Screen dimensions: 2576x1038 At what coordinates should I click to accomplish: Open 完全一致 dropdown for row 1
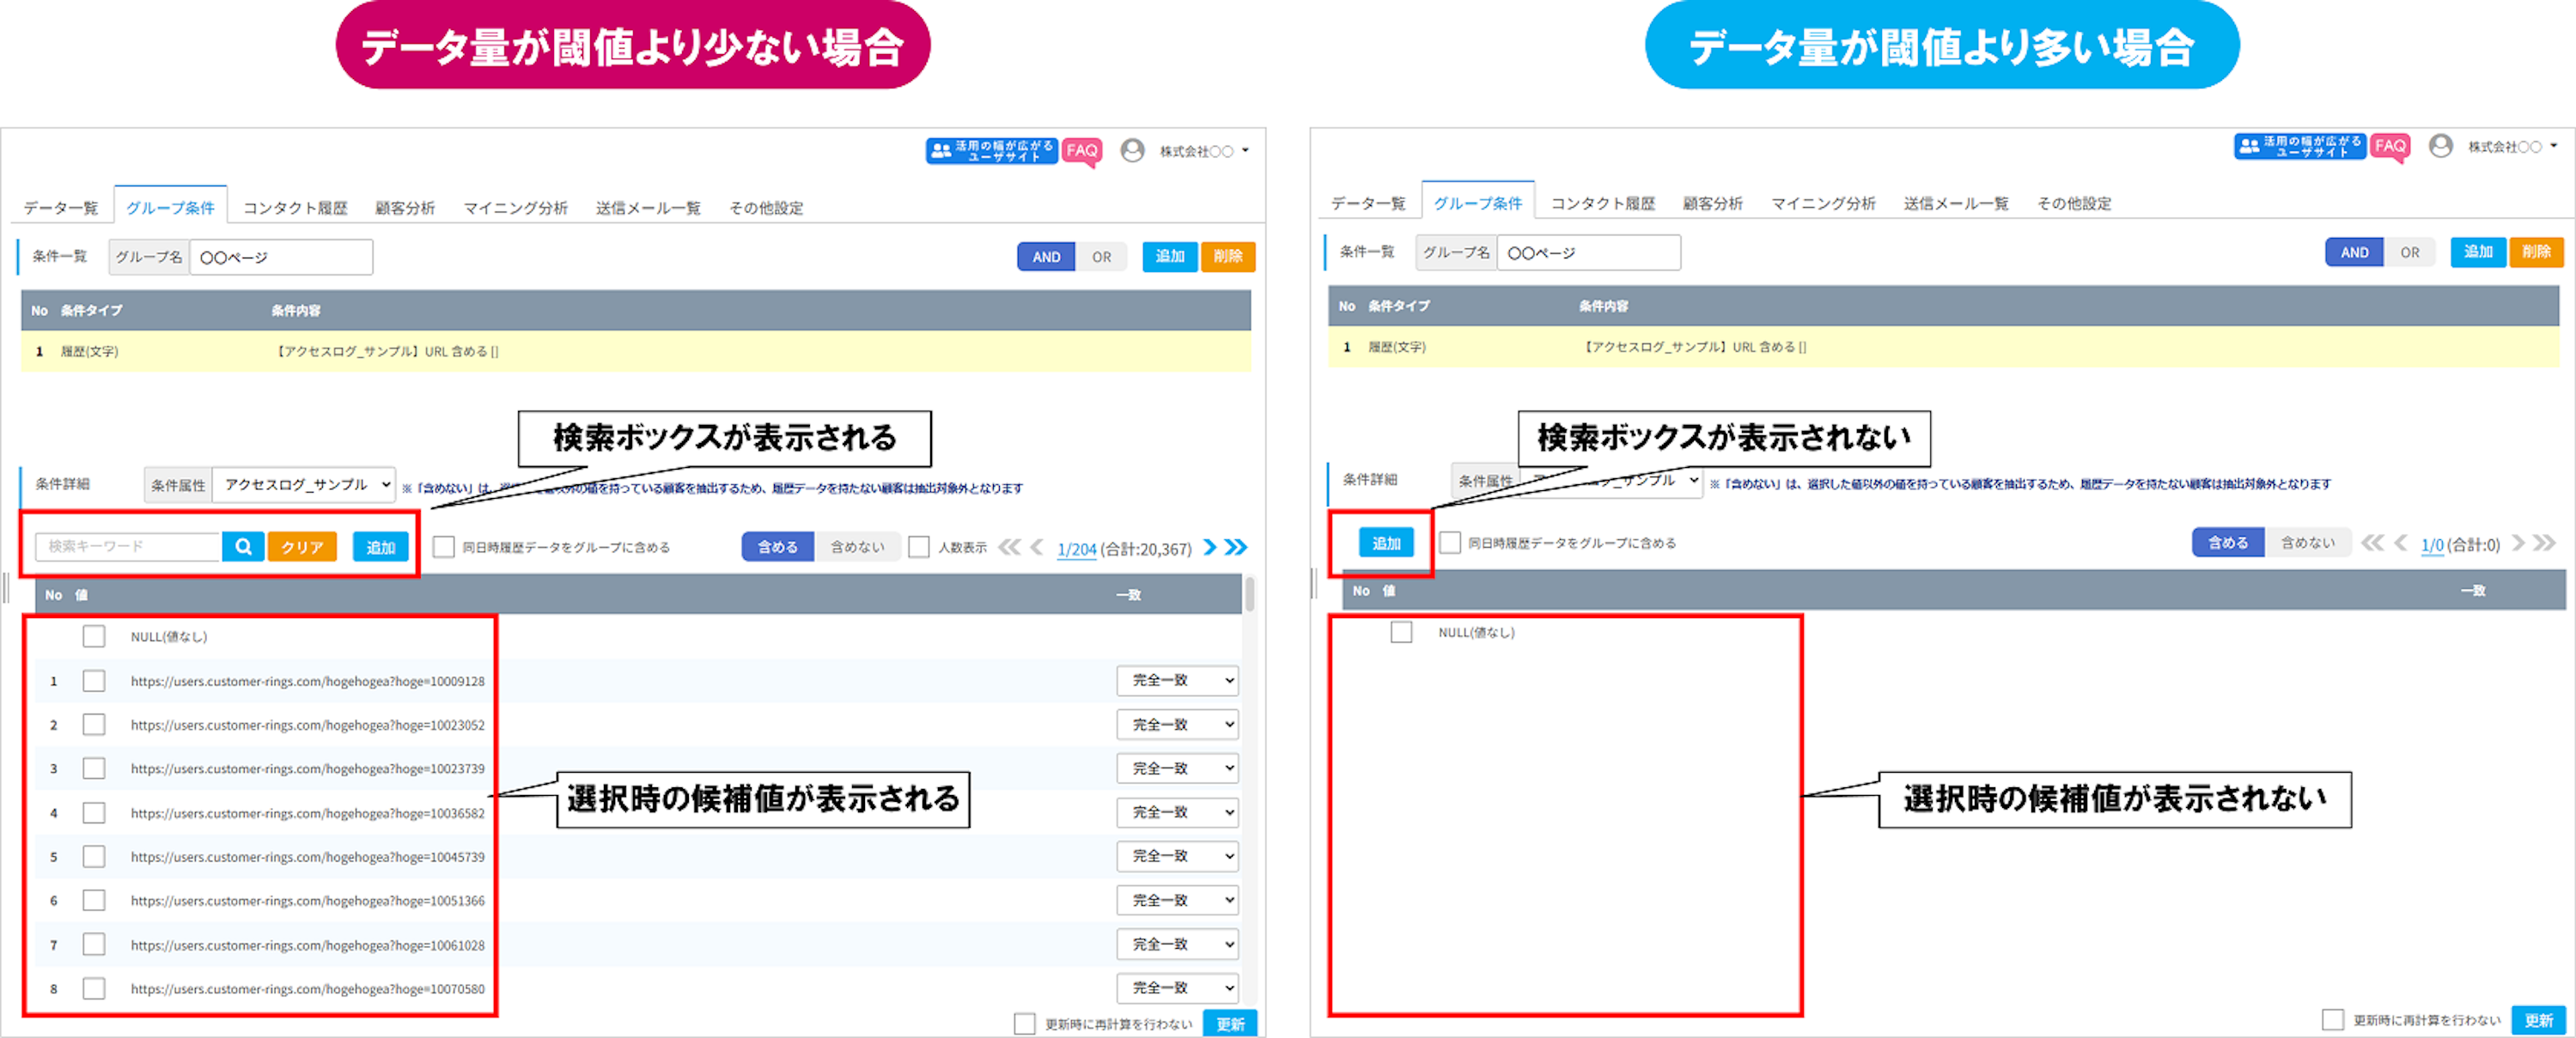(x=1177, y=680)
